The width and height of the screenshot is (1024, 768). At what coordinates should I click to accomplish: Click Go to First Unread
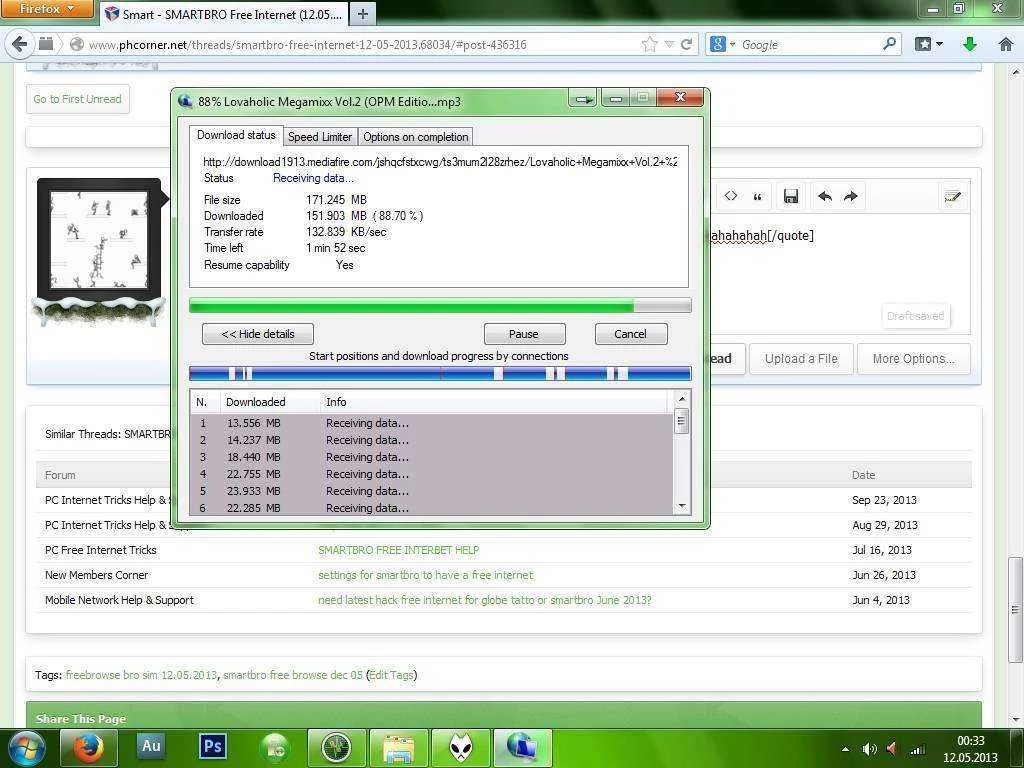(78, 99)
